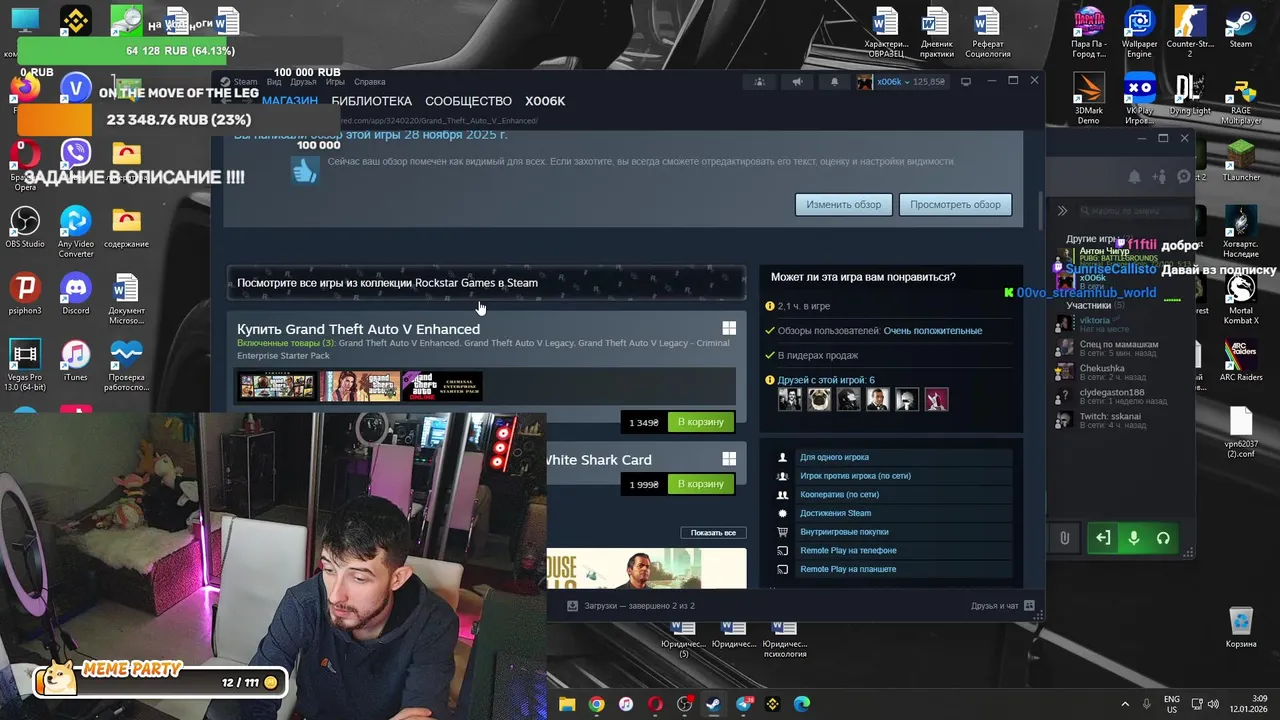Open Microsoft Edge from the taskbar

click(802, 704)
